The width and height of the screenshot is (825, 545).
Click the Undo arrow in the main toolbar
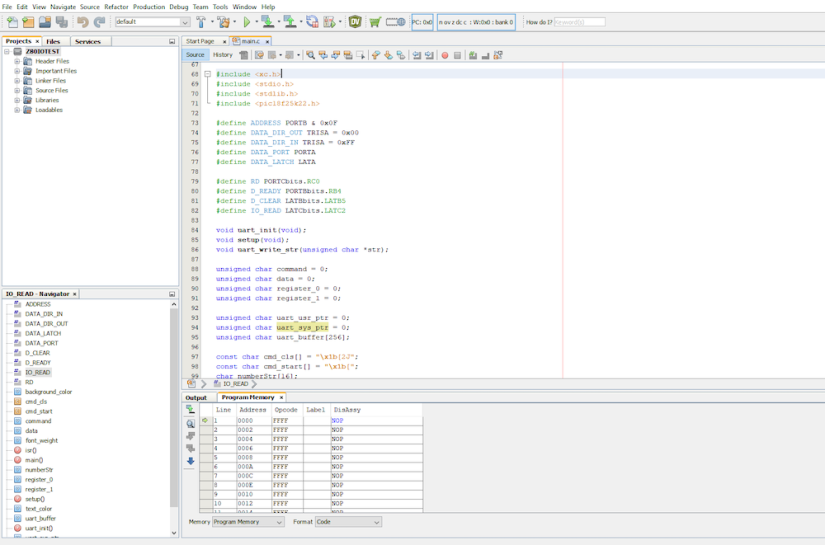pos(83,21)
